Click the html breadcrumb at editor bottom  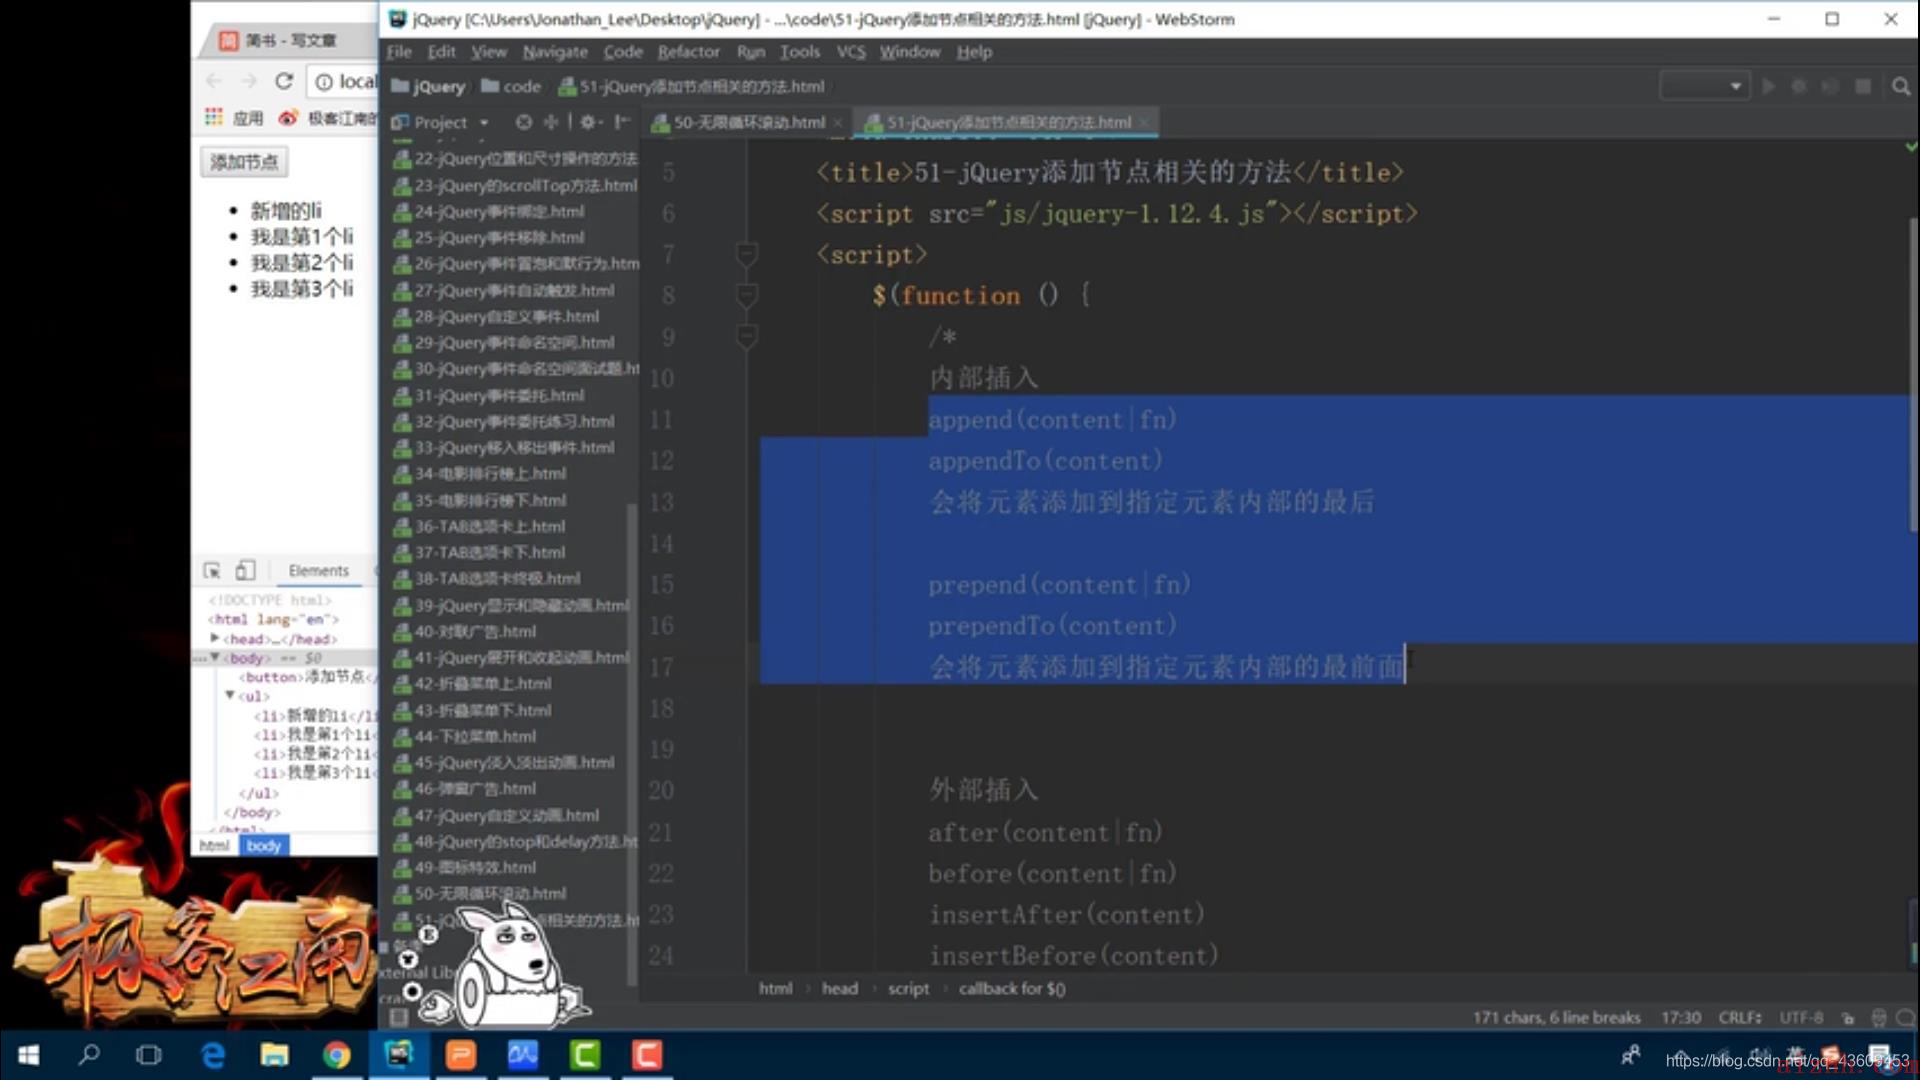click(775, 988)
